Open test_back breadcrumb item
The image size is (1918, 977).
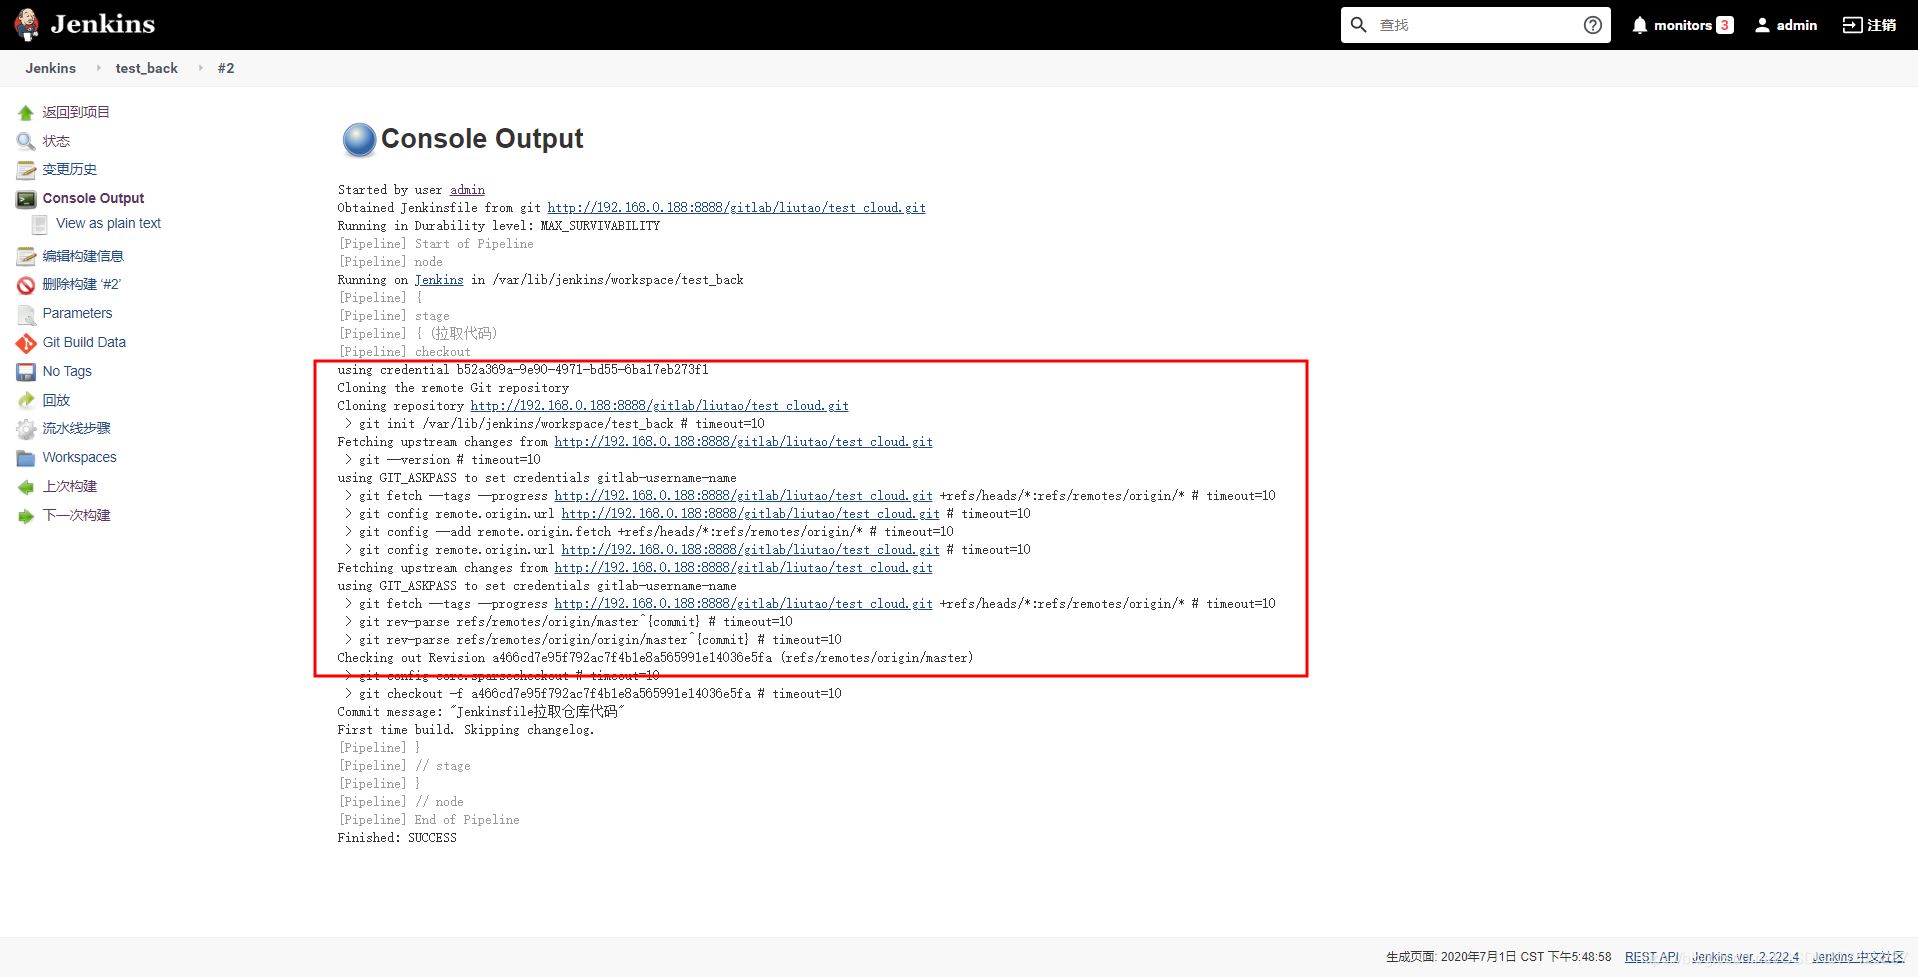pyautogui.click(x=147, y=68)
